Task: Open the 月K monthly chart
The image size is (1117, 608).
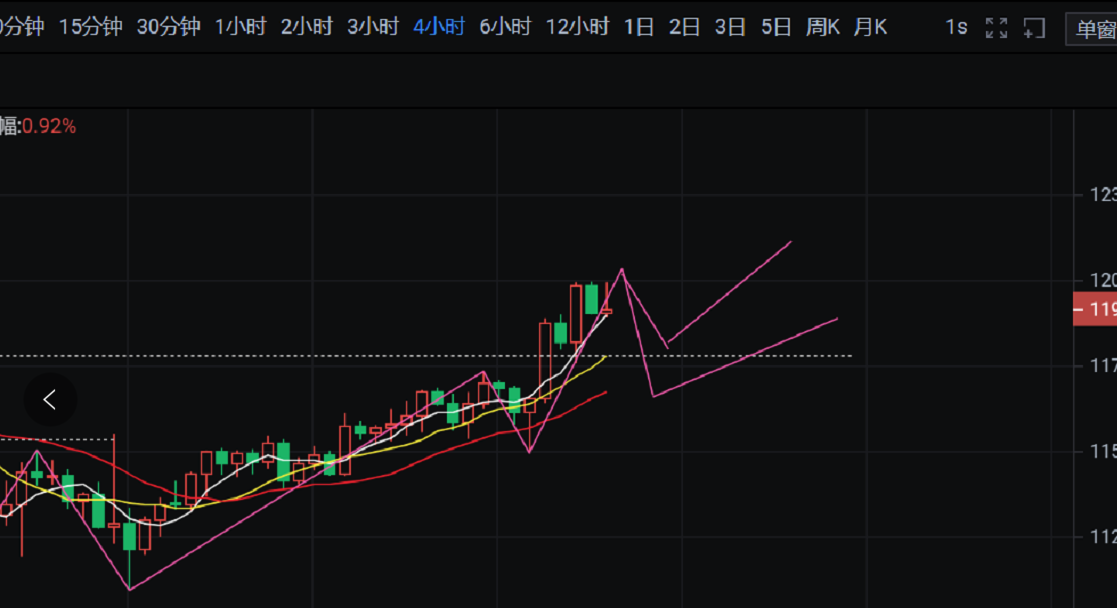Action: [x=871, y=27]
